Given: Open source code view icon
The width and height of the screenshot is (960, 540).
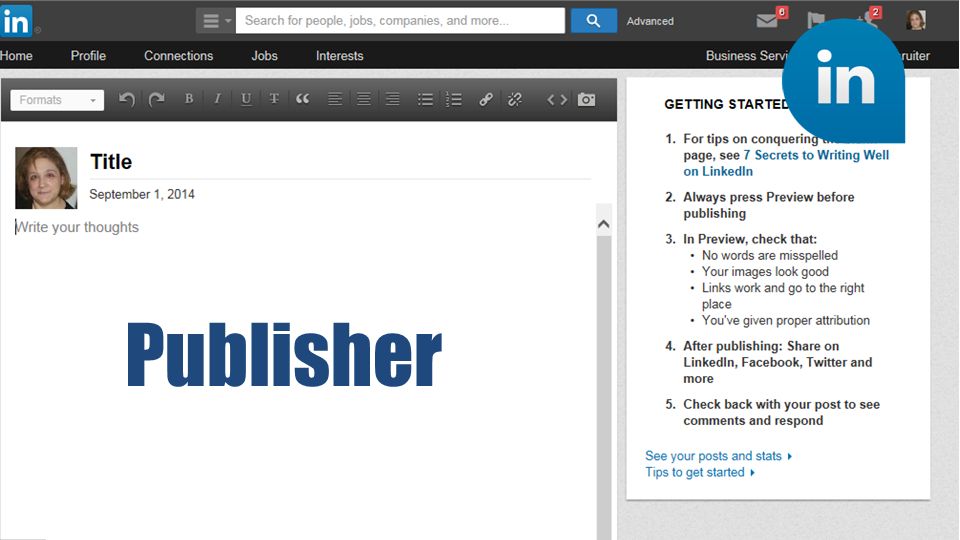Looking at the screenshot, I should click(557, 99).
